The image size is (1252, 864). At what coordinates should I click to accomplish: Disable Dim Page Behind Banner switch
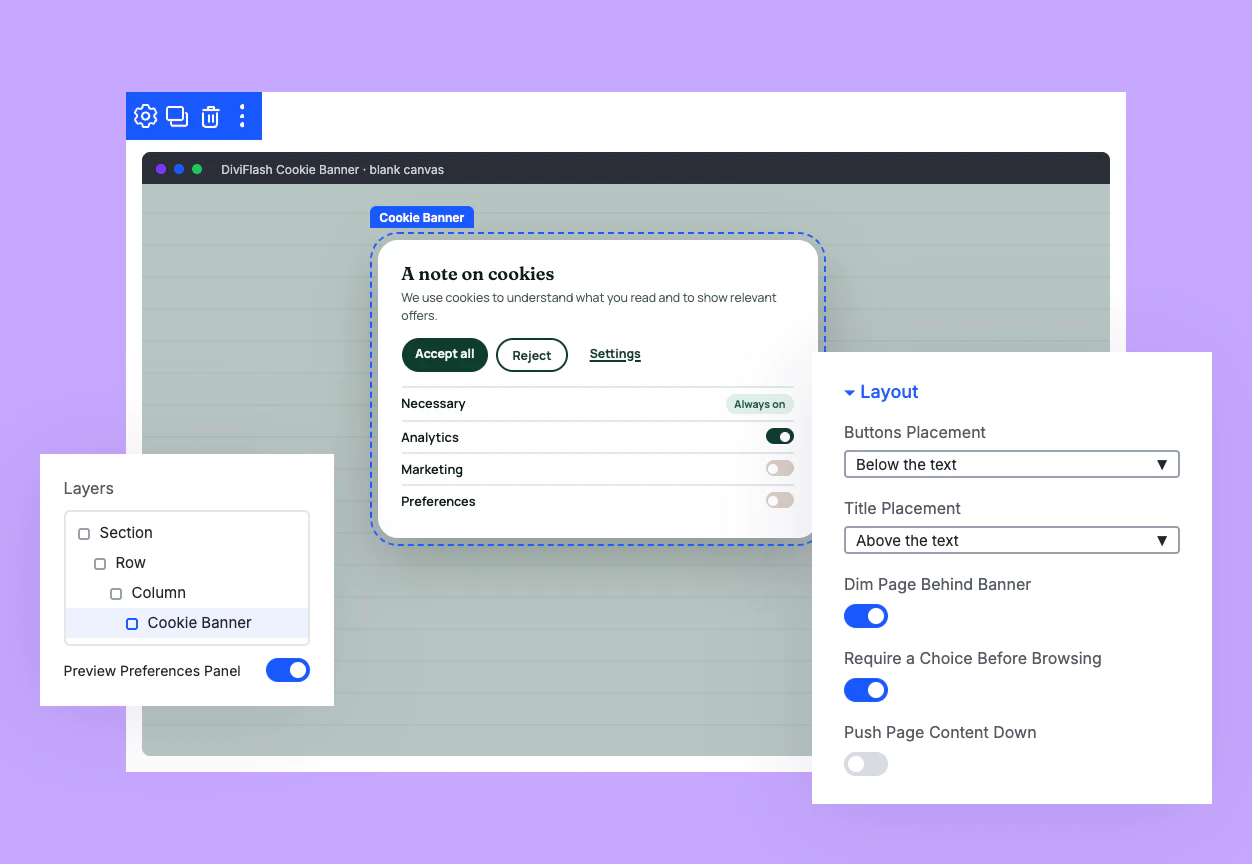point(866,616)
